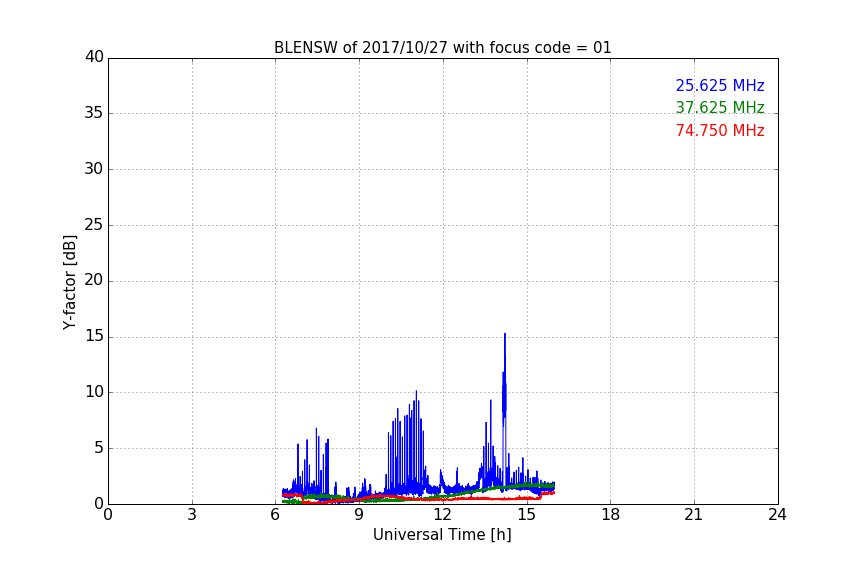Click the y-axis tick label '35'

pos(94,113)
